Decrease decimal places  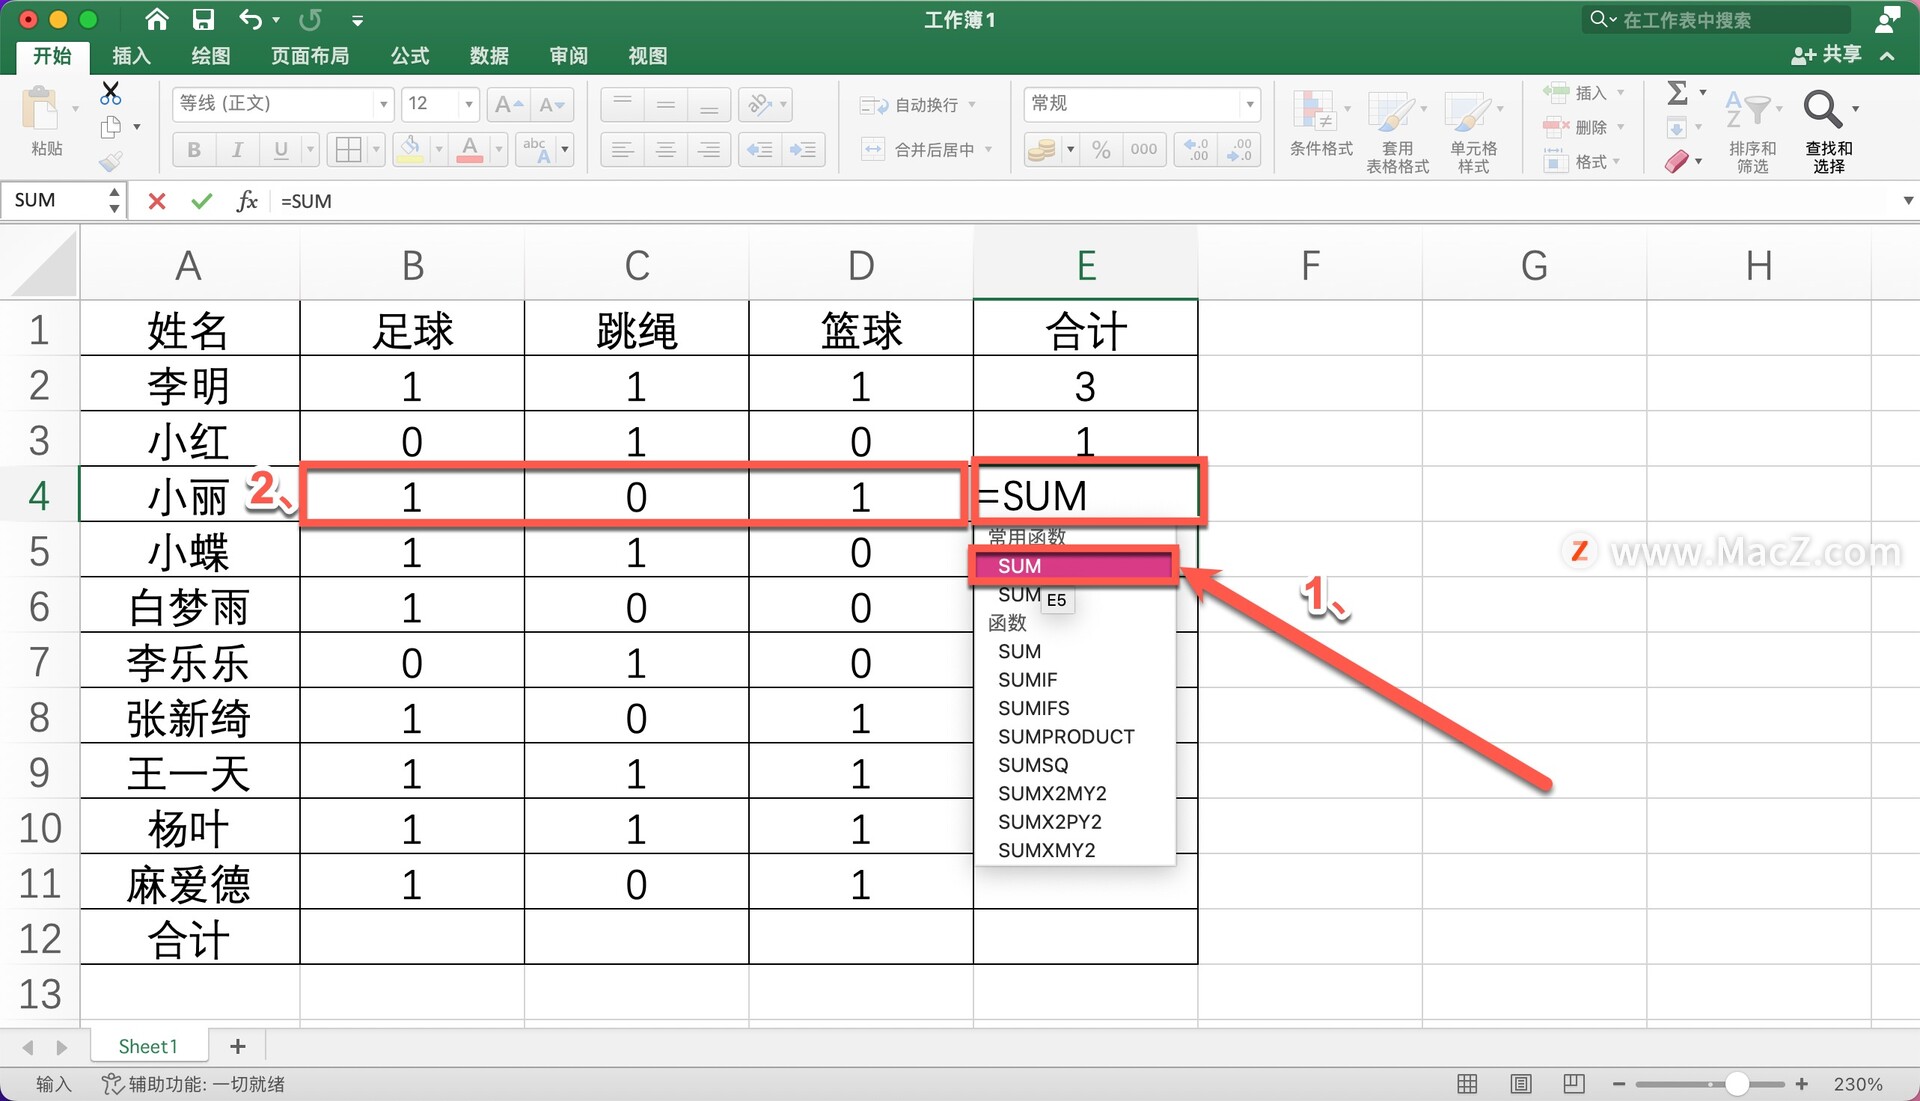1240,150
